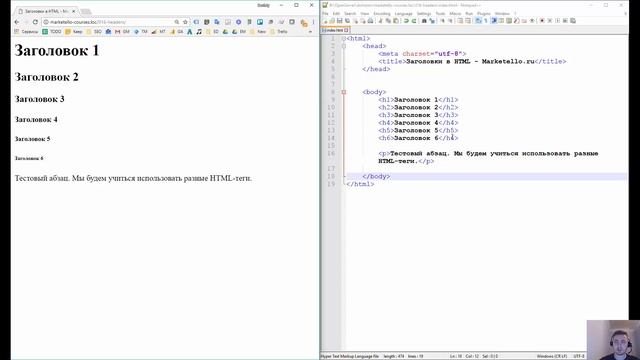Click Chrome's Back arrow button
The image size is (640, 360).
point(17,22)
